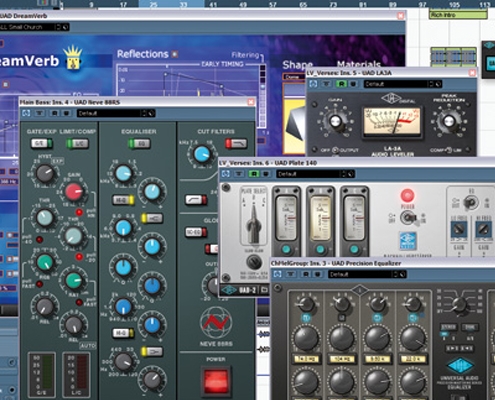Toggle the SC-EQ sidechain button
Screen dimensions: 495x400
[x=196, y=232]
